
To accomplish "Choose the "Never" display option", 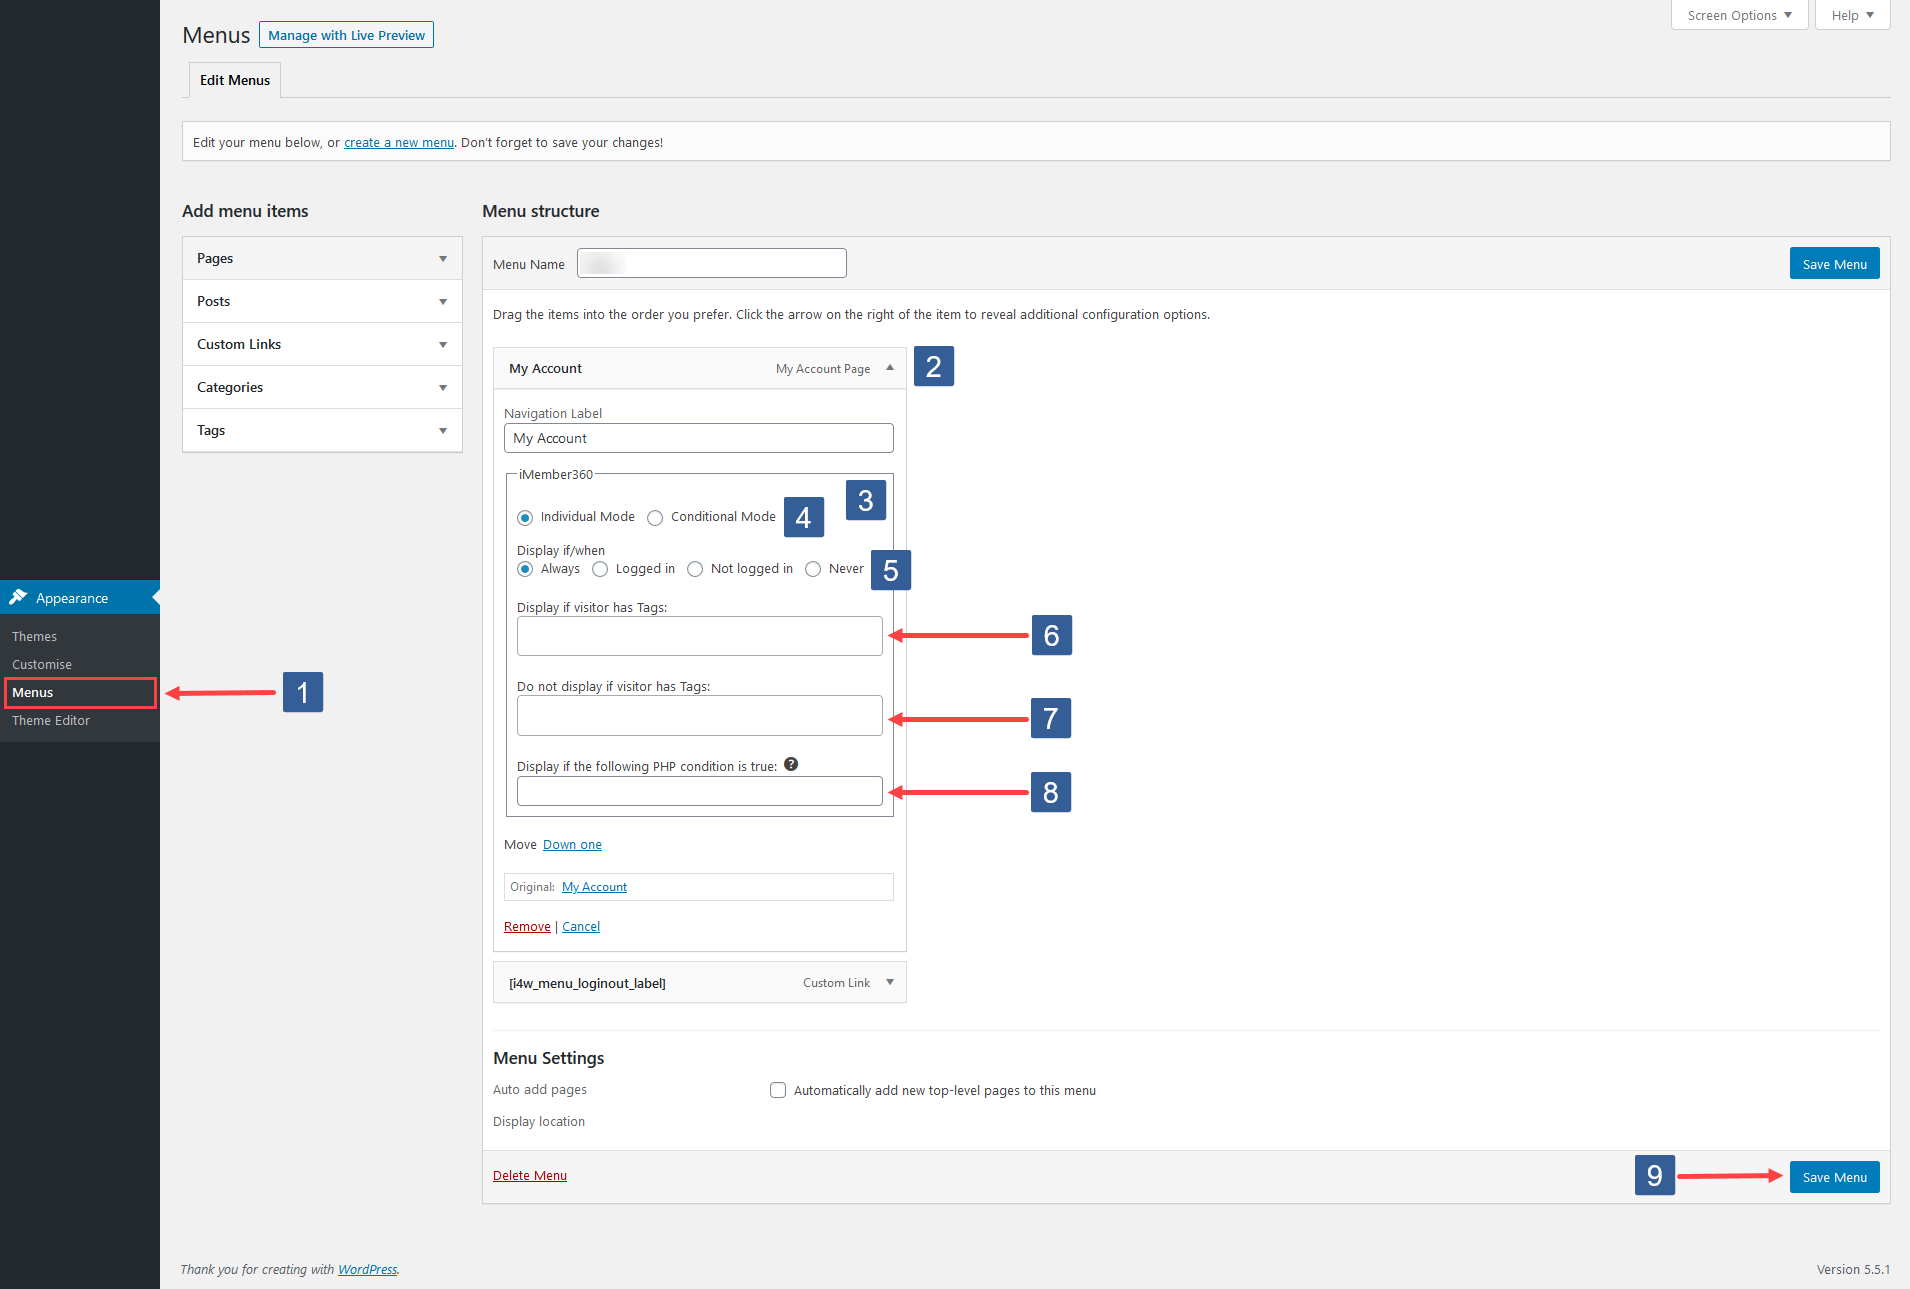I will [x=813, y=568].
